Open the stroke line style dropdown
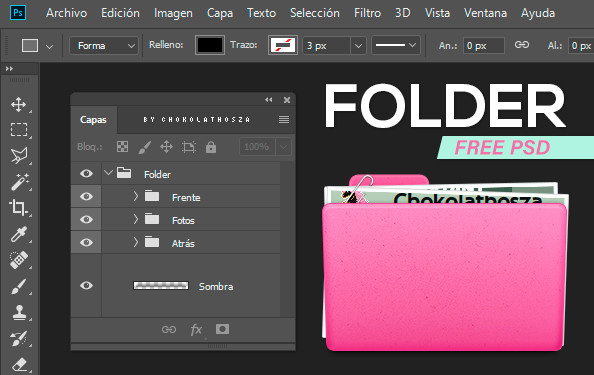This screenshot has height=375, width=594. (x=395, y=45)
